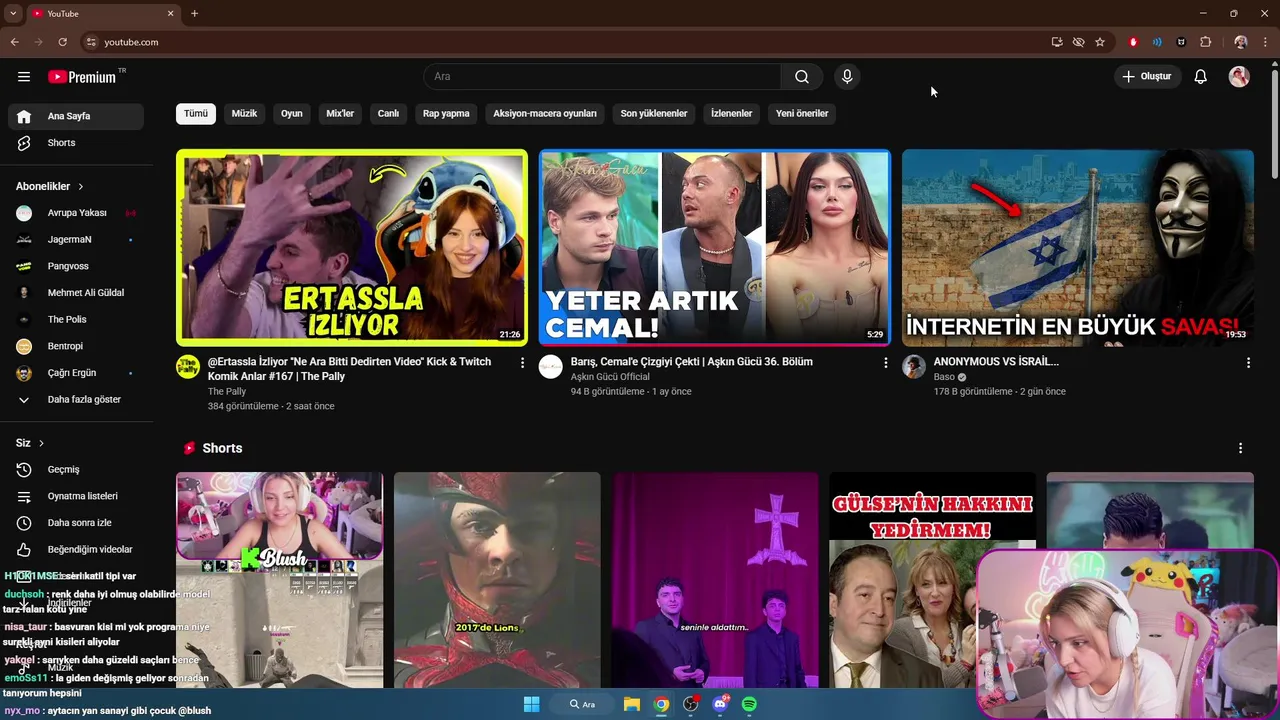
Task: Click The Pally channel avatar
Action: click(188, 366)
